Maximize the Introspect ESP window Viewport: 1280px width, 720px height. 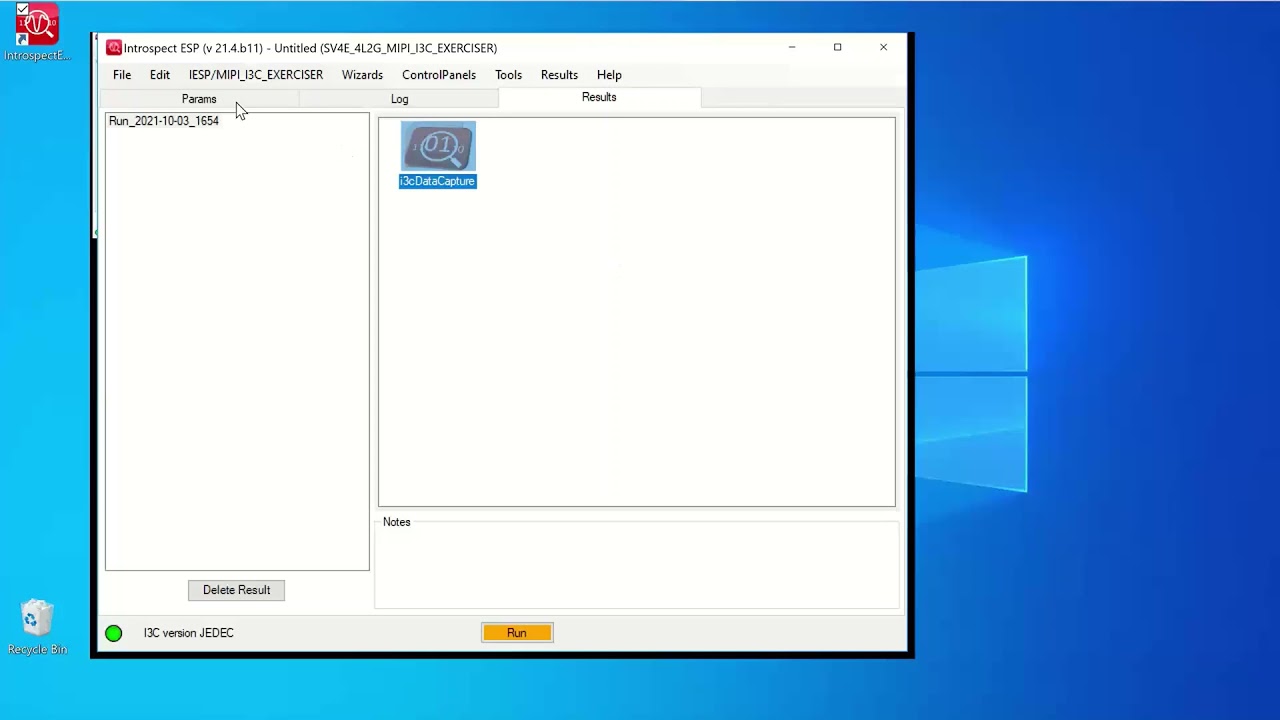tap(838, 47)
